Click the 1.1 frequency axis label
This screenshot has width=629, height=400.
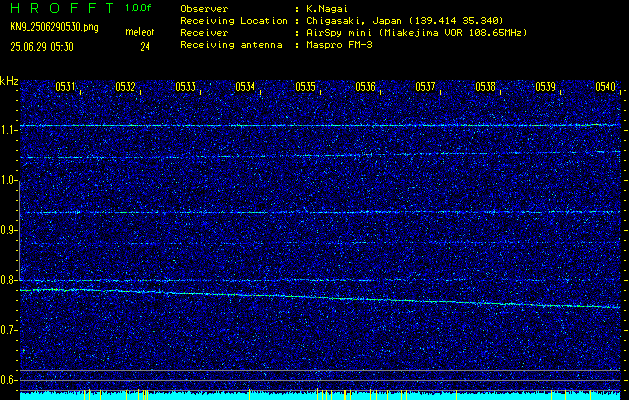pos(9,130)
